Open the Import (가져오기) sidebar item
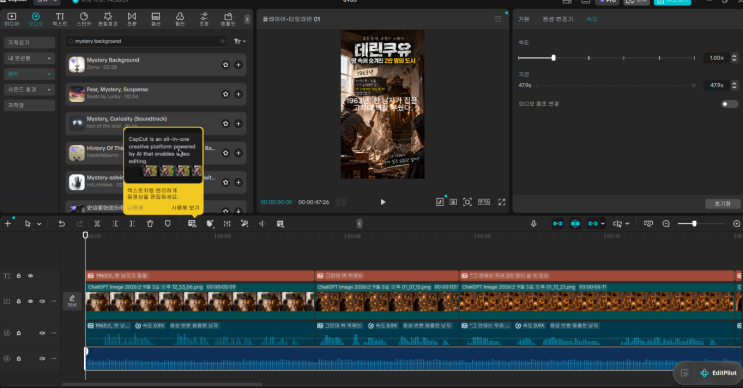The image size is (743, 388). tap(29, 43)
